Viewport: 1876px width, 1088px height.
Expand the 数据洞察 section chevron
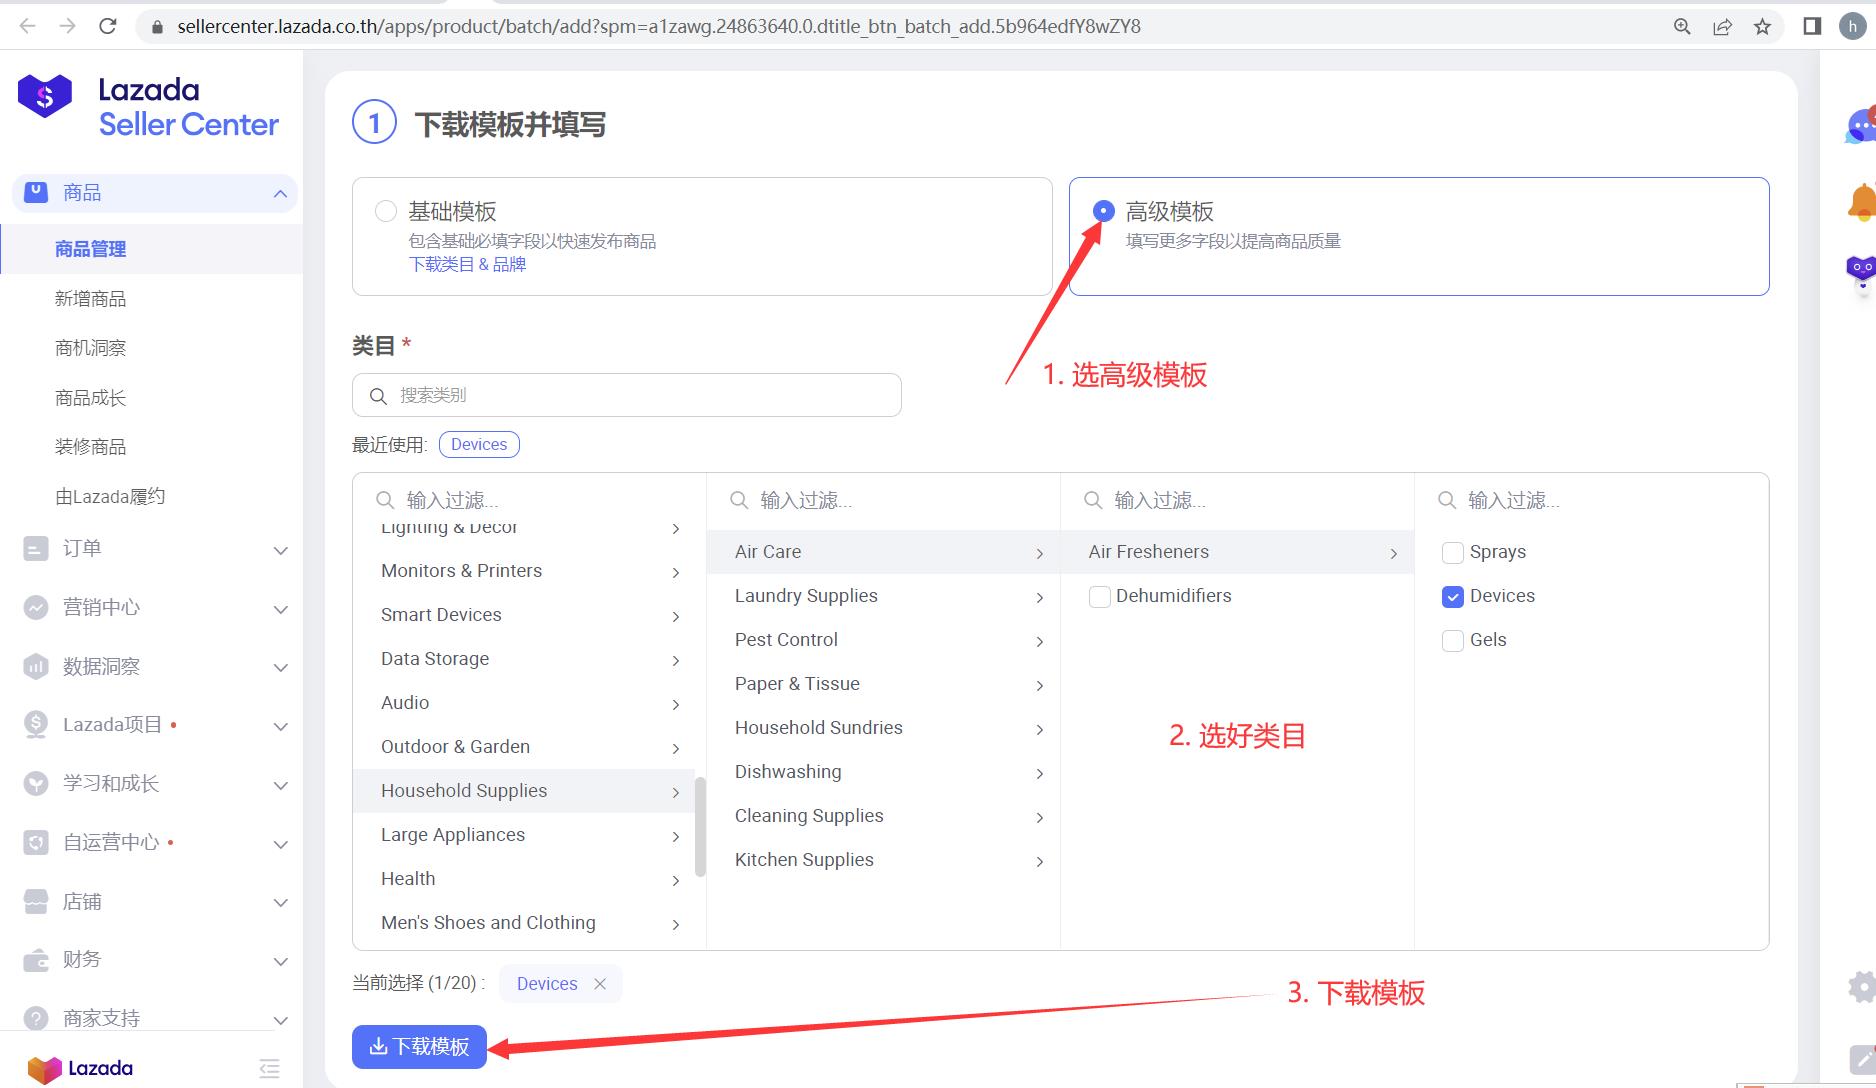[x=281, y=667]
